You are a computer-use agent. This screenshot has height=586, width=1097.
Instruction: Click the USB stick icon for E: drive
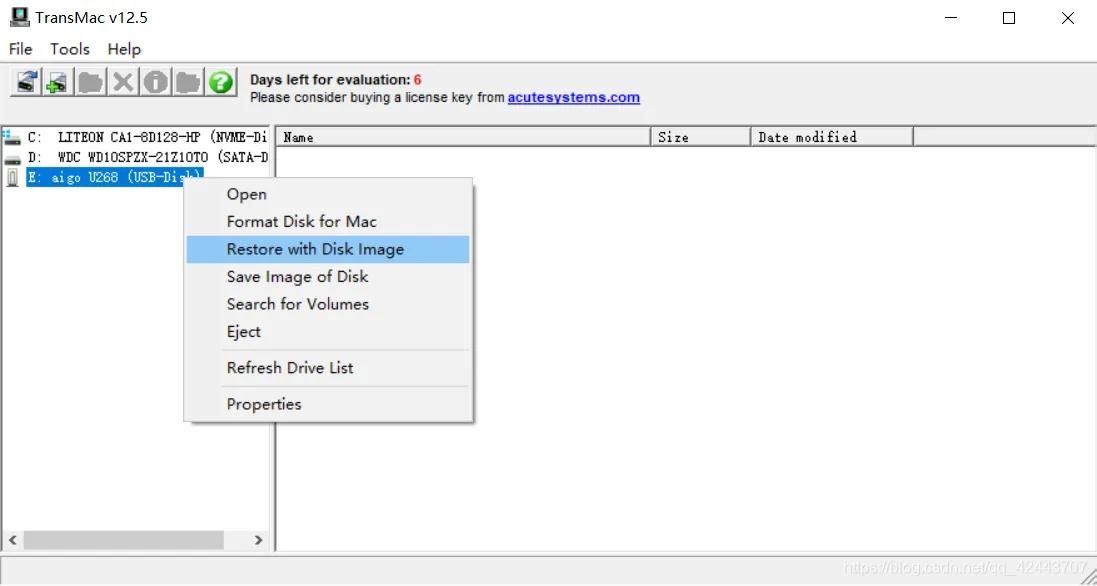(x=12, y=178)
